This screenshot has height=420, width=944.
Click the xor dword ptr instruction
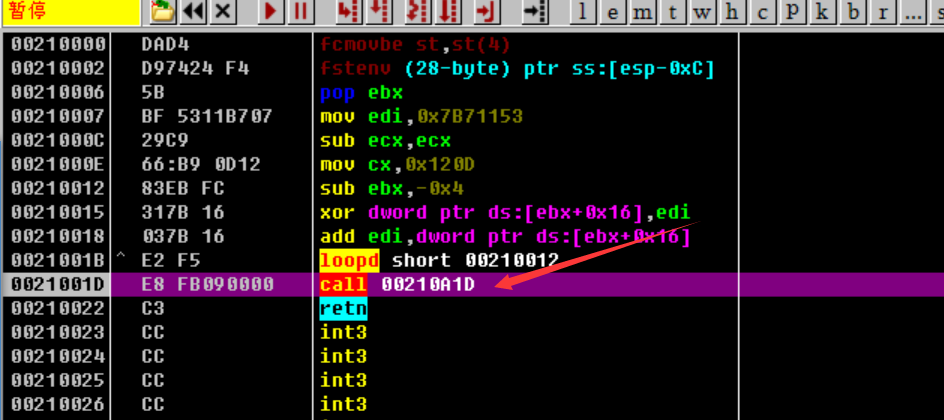pos(505,212)
